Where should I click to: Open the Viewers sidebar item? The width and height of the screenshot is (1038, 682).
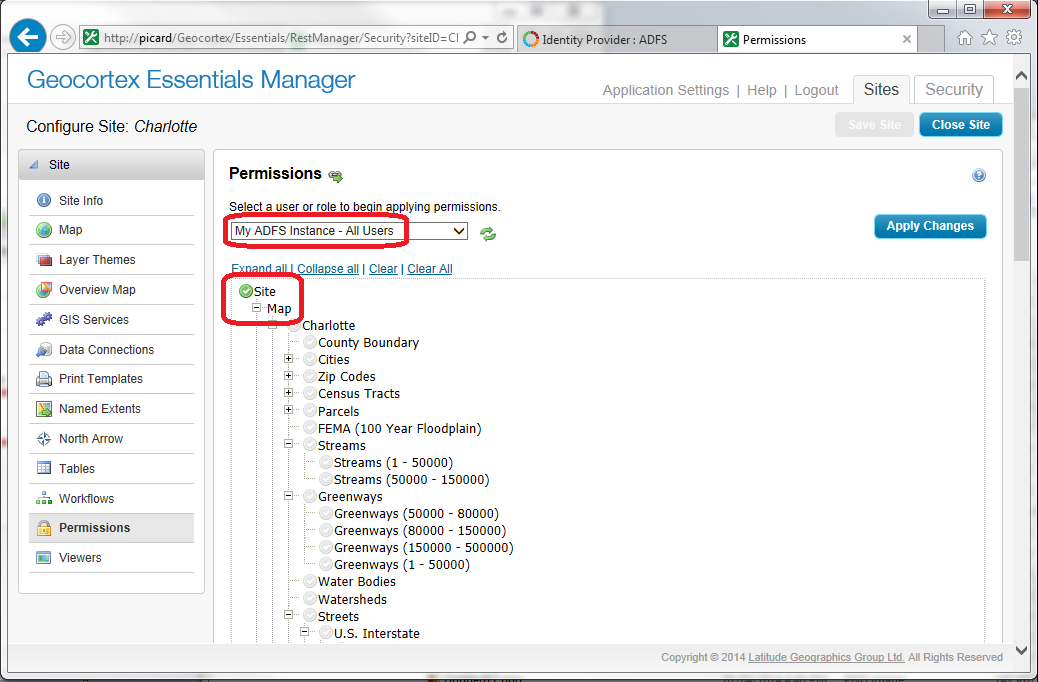(111, 558)
